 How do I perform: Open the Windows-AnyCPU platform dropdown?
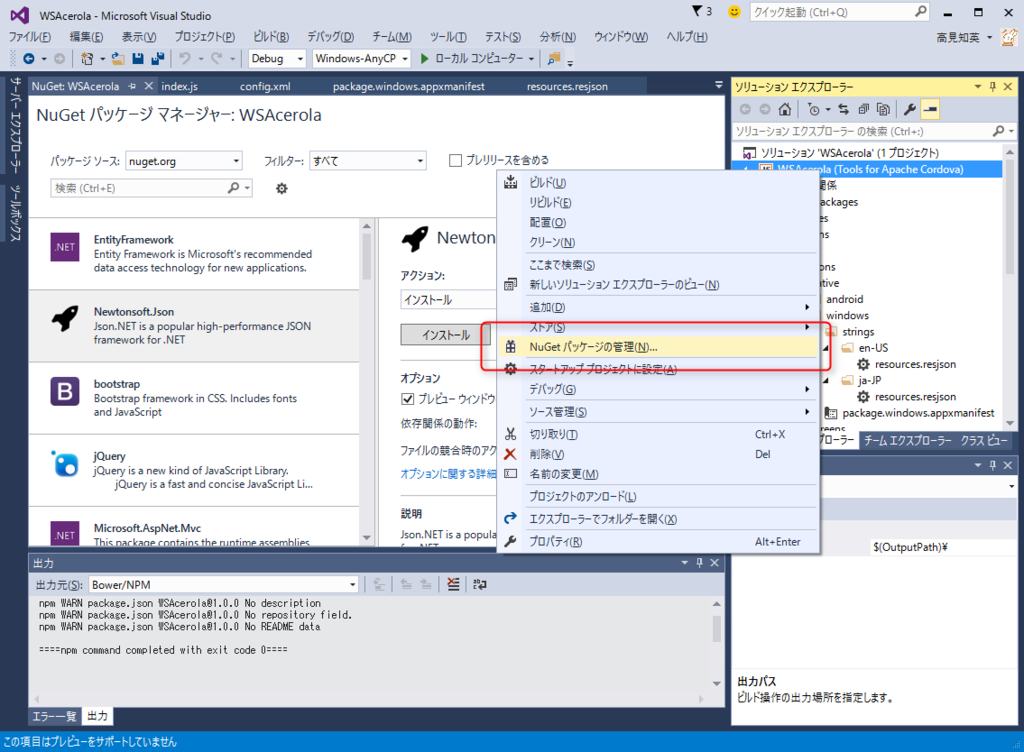point(361,59)
